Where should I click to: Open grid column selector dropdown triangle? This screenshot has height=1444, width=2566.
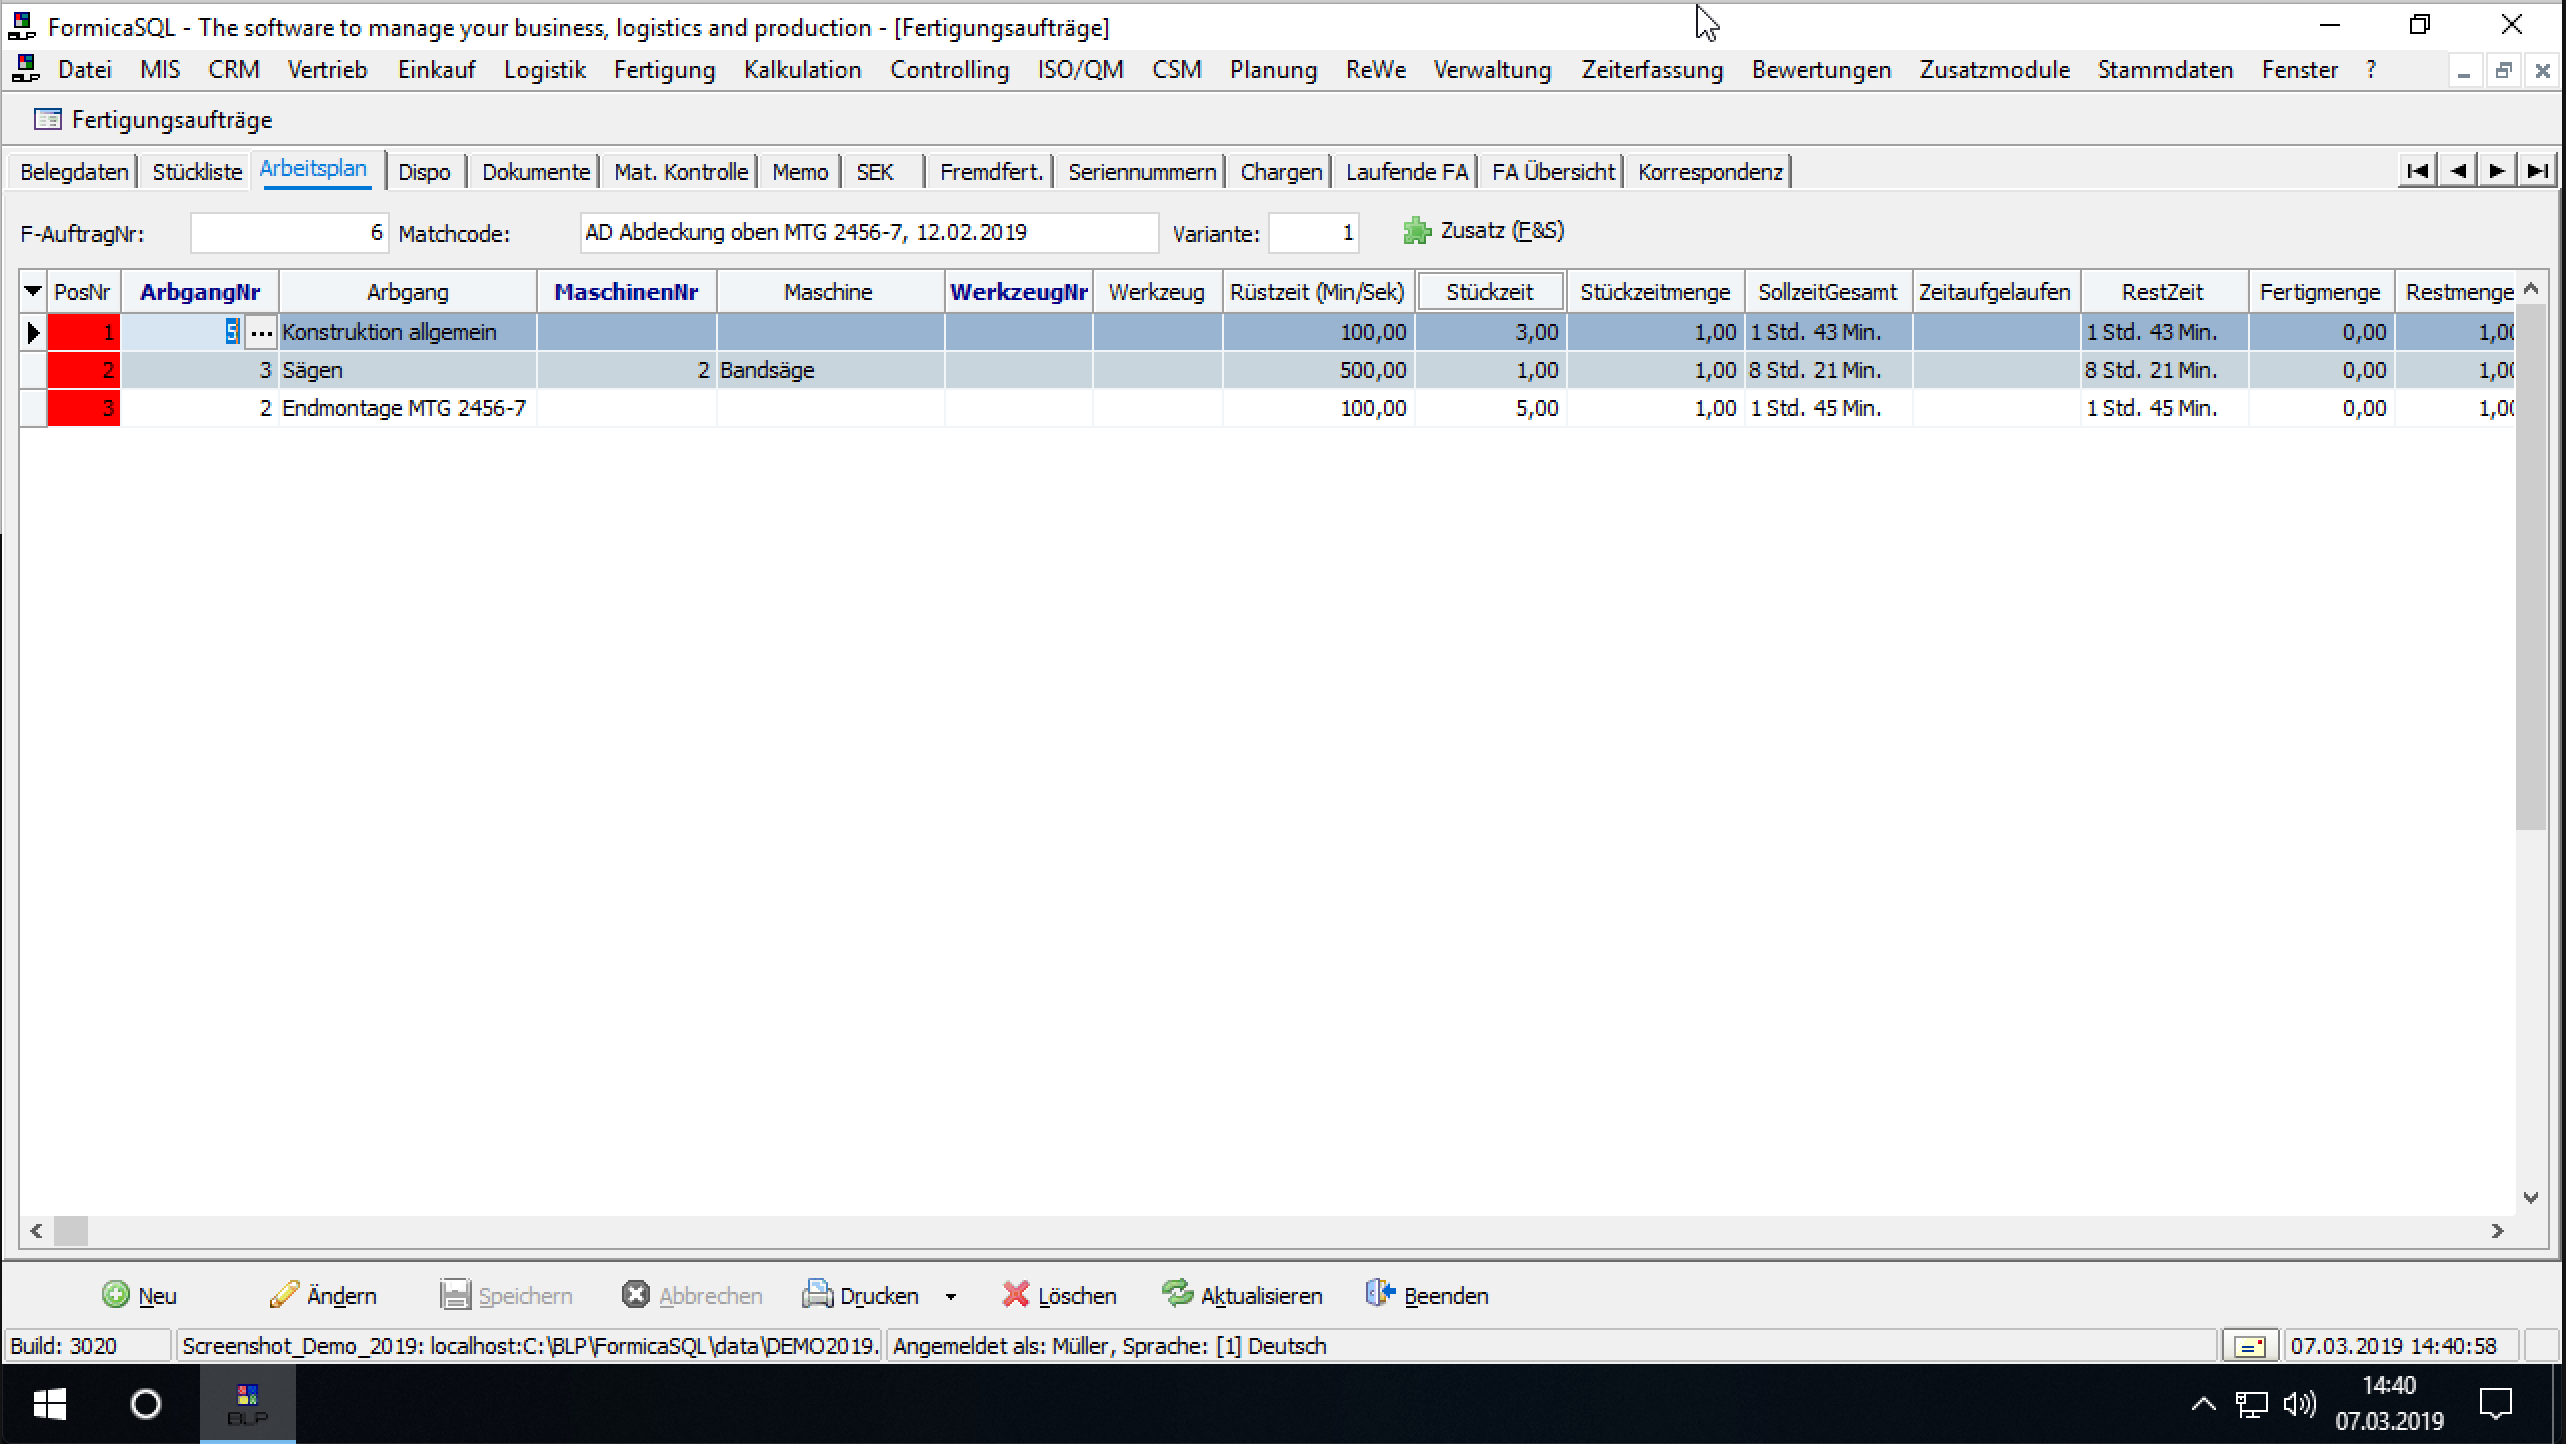pyautogui.click(x=33, y=292)
